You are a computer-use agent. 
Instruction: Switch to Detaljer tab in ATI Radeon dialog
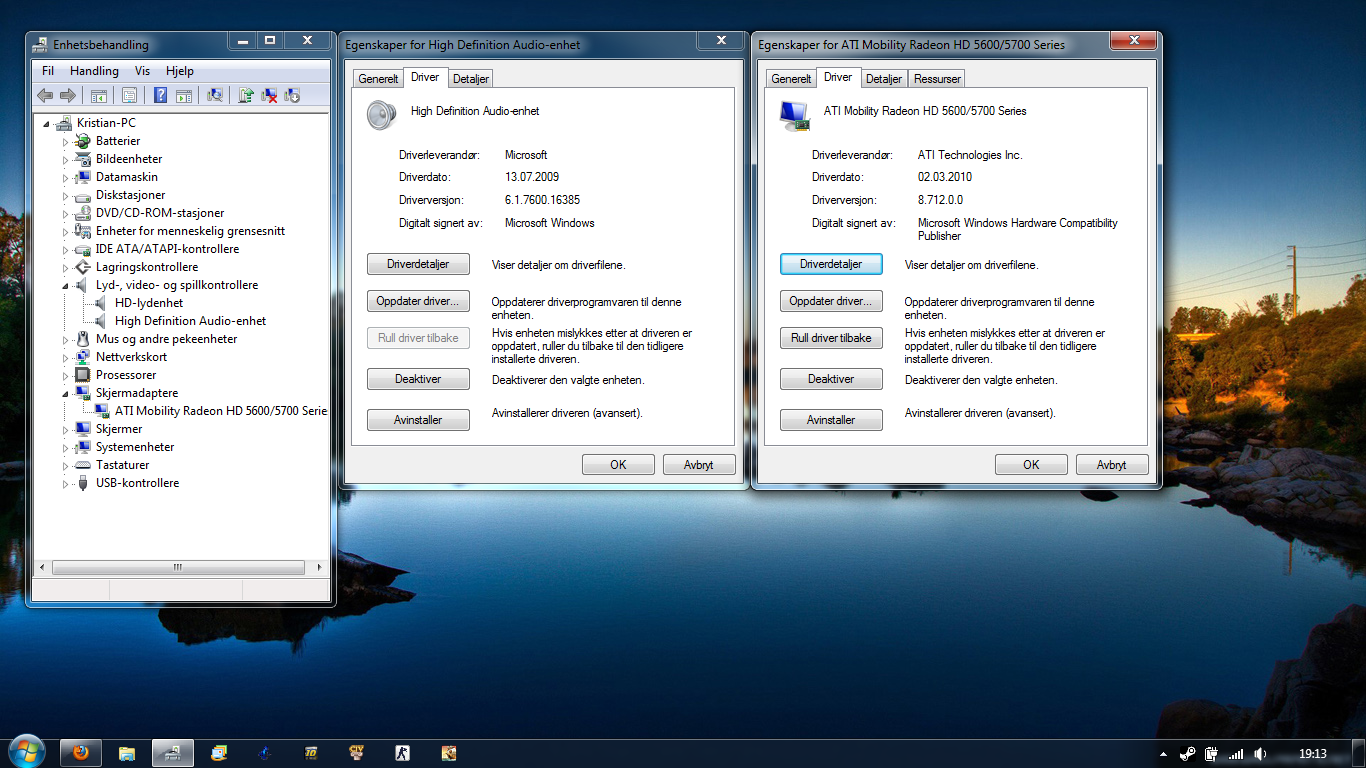884,78
